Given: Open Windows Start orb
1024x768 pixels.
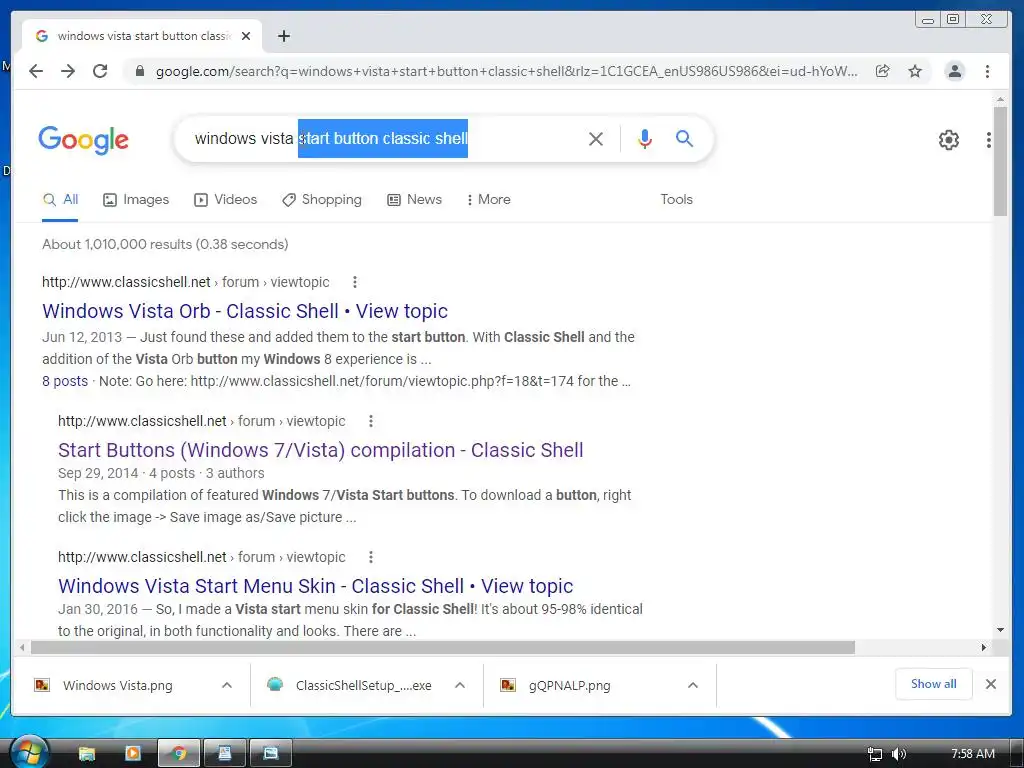Looking at the screenshot, I should [x=29, y=753].
